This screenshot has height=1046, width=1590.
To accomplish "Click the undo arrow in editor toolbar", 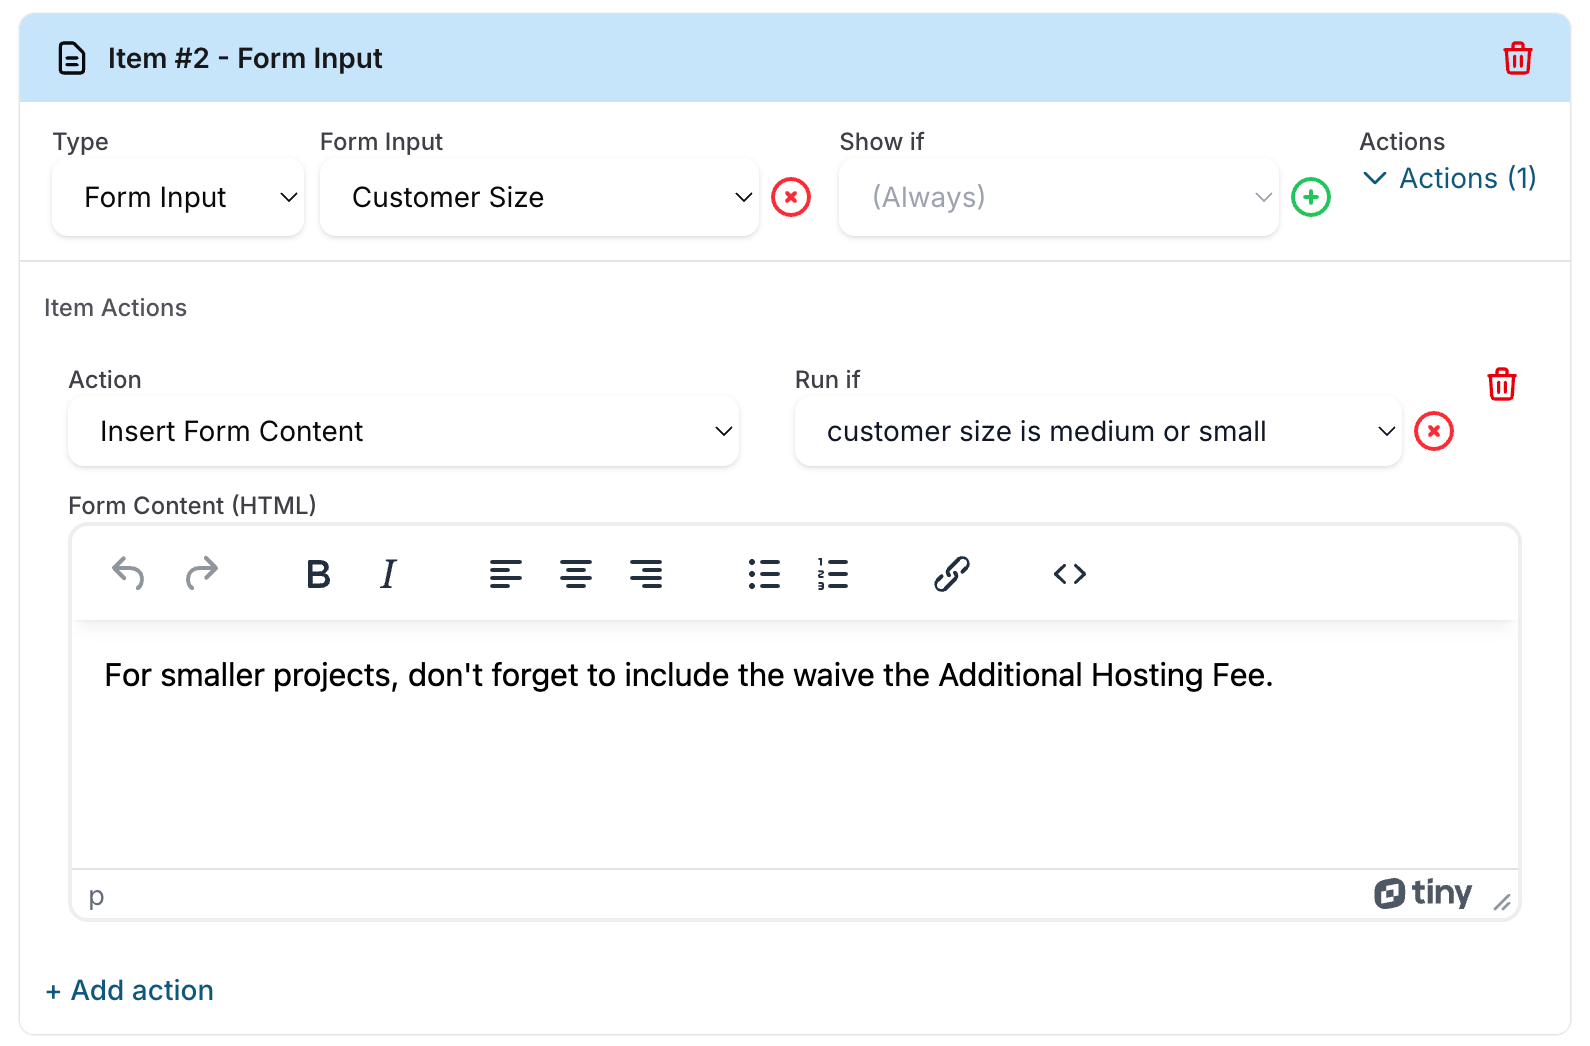I will (128, 574).
